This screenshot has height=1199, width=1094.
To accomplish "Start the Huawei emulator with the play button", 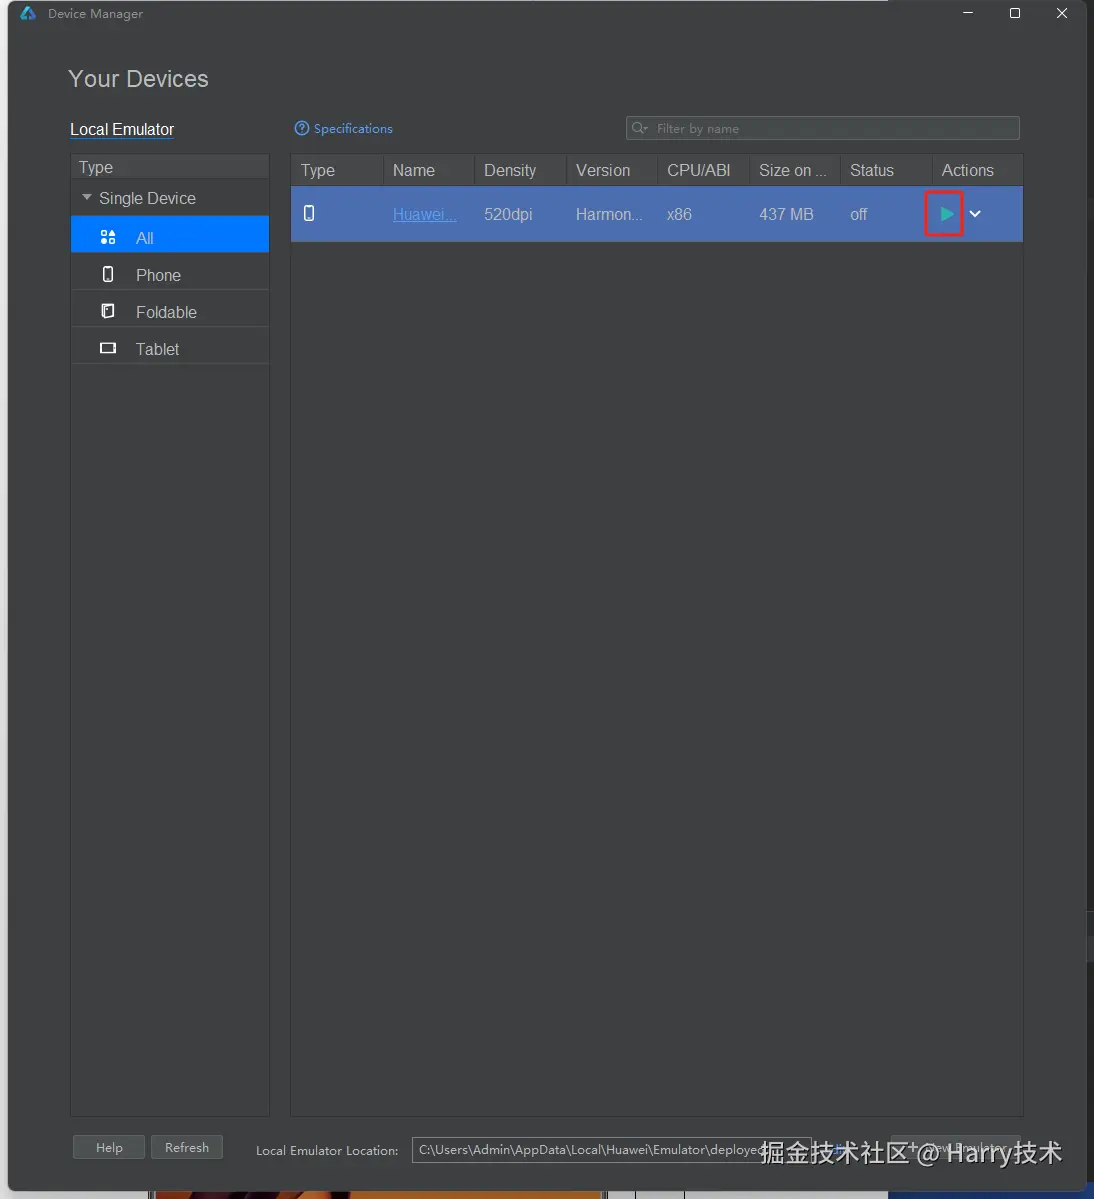I will (x=945, y=214).
